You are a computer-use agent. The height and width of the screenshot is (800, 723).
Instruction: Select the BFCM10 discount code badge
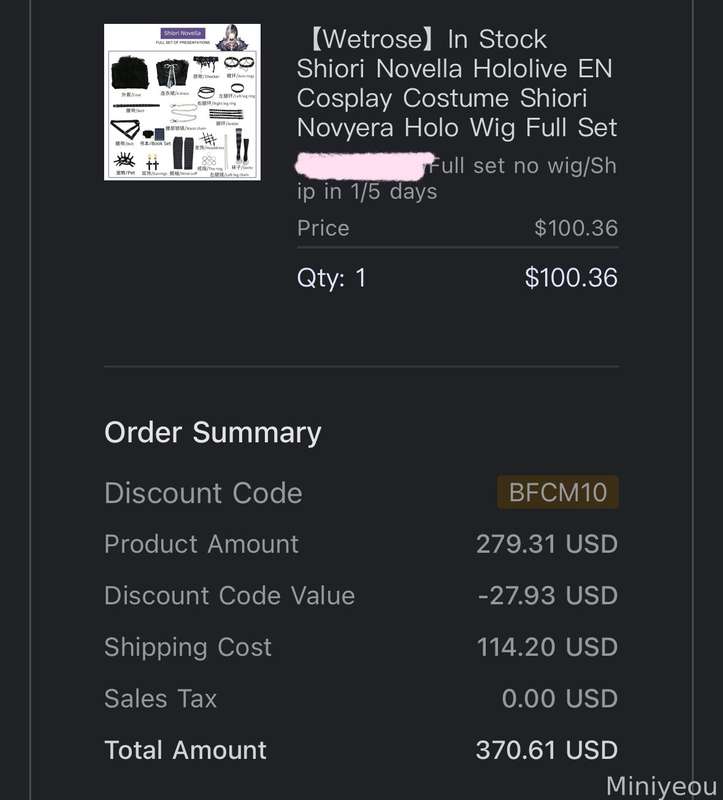pyautogui.click(x=558, y=492)
